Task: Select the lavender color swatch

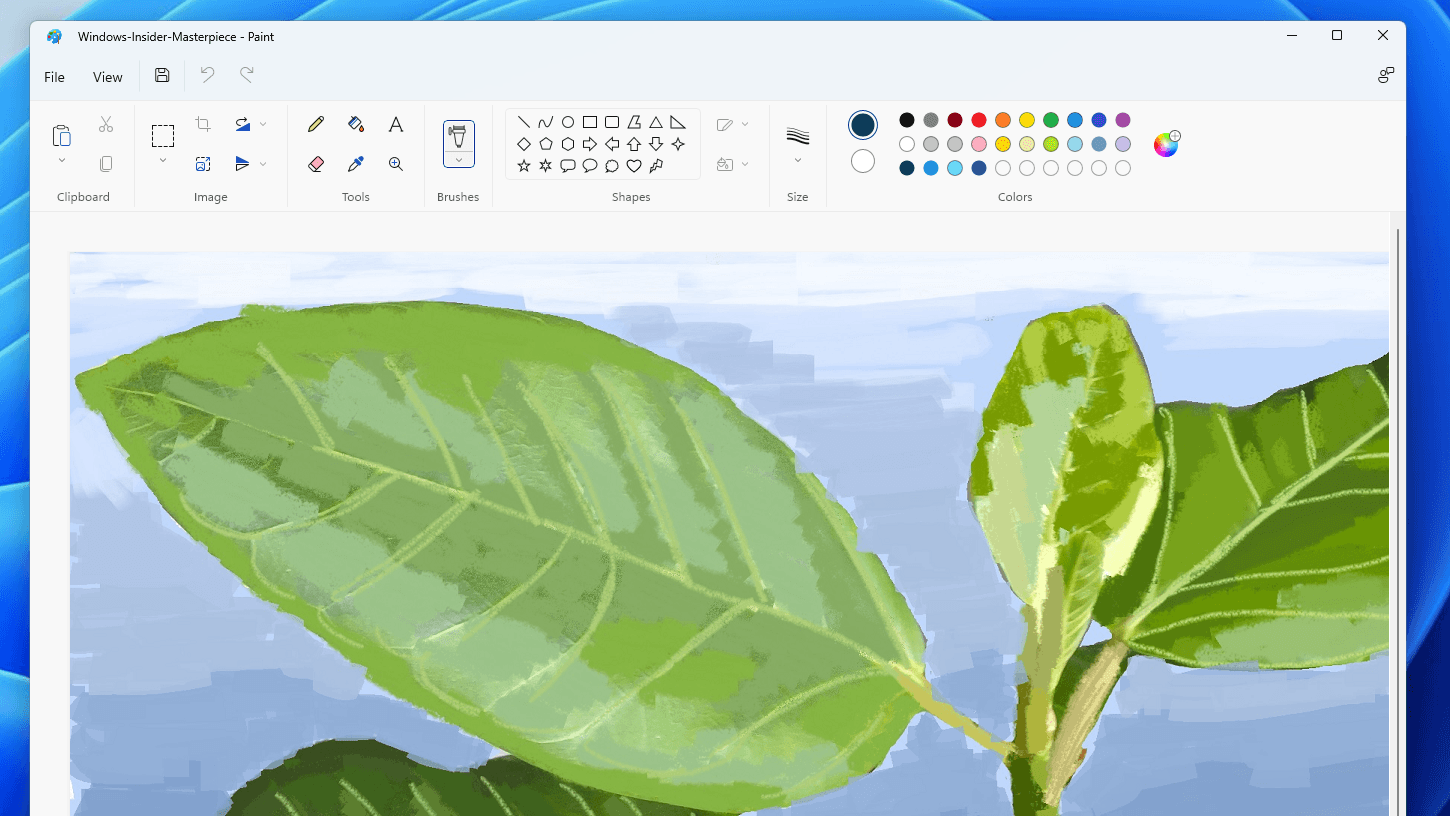Action: [x=1123, y=144]
